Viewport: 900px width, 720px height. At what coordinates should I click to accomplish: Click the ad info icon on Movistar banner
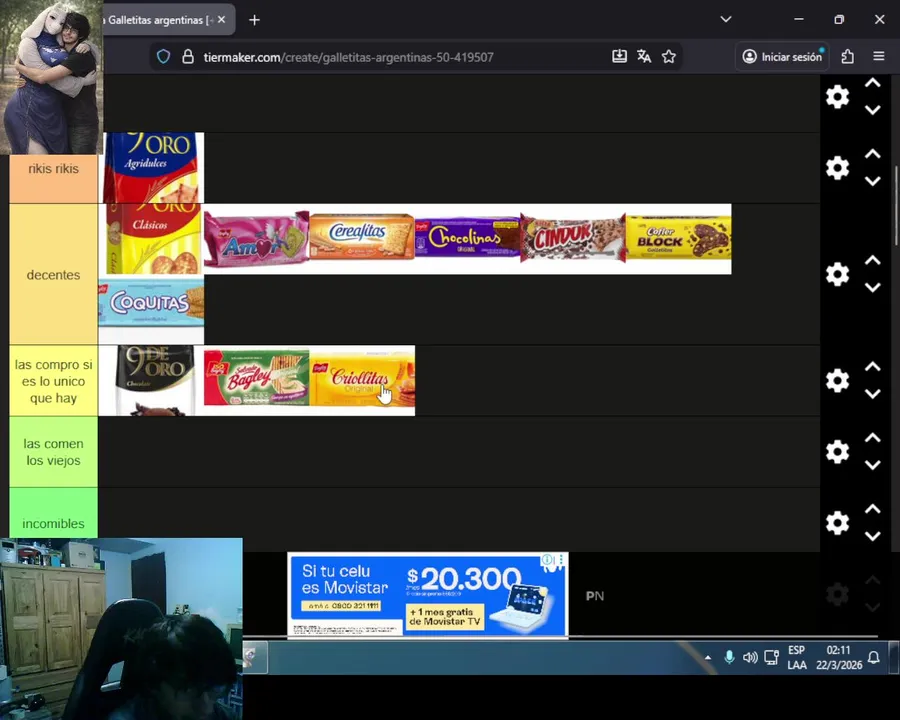(x=548, y=559)
